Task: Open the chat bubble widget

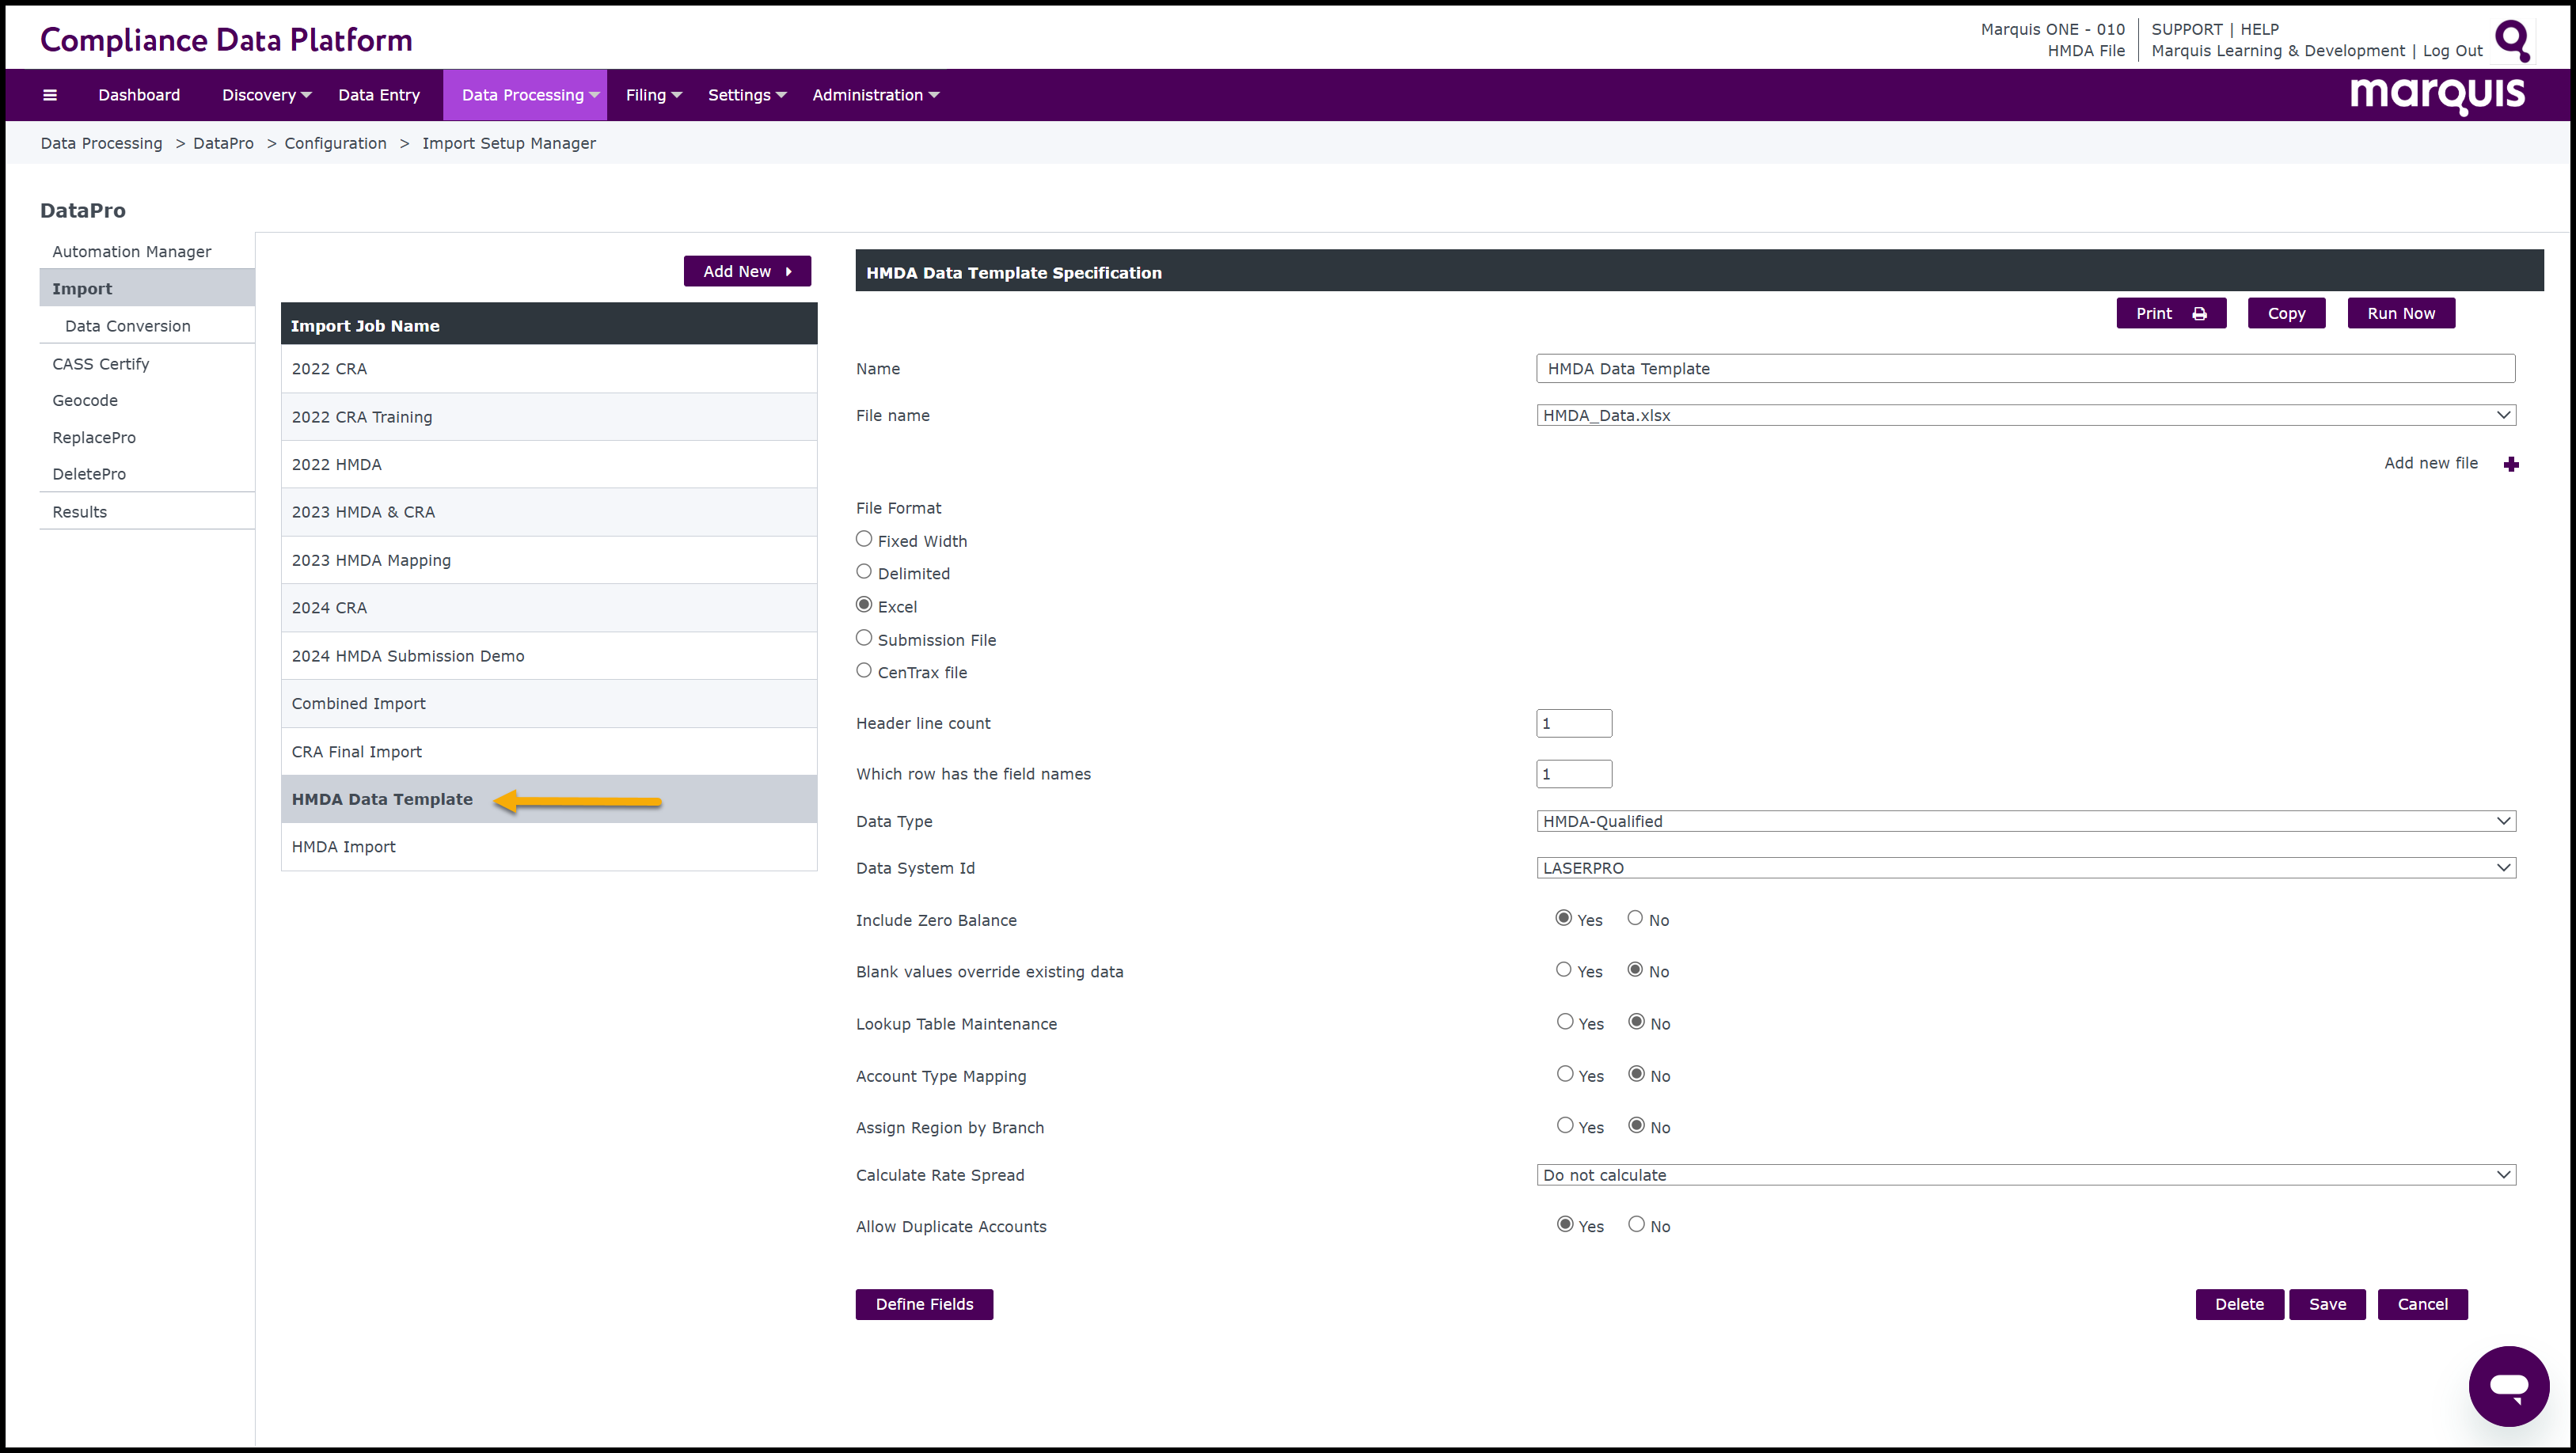Action: (2508, 1386)
